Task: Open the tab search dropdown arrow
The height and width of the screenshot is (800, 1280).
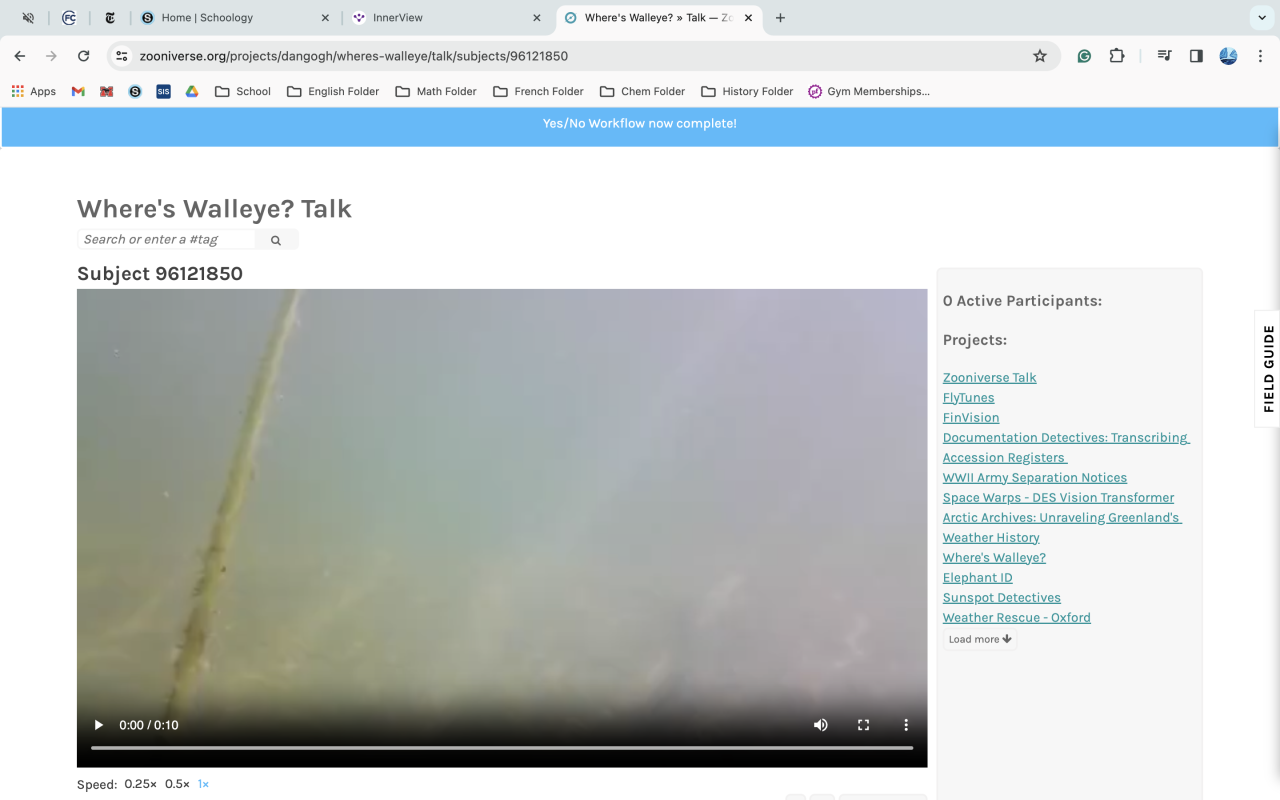Action: click(x=1260, y=17)
